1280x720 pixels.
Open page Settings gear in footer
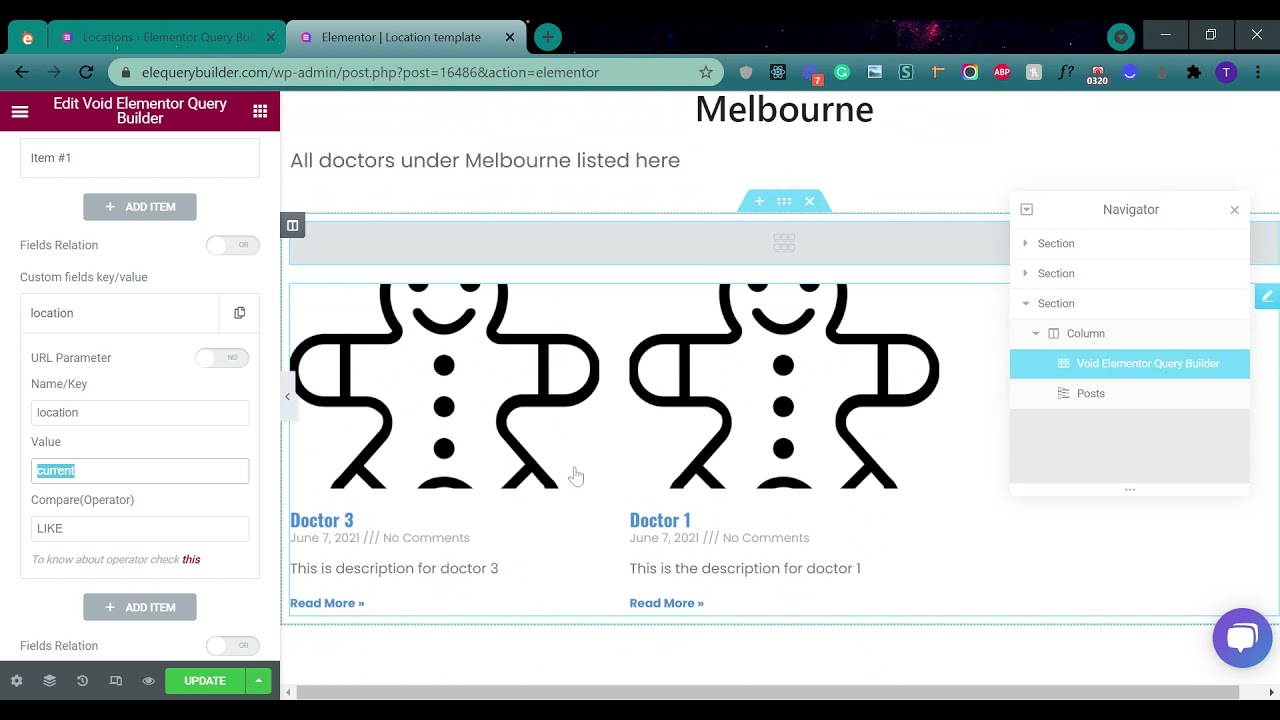click(16, 681)
